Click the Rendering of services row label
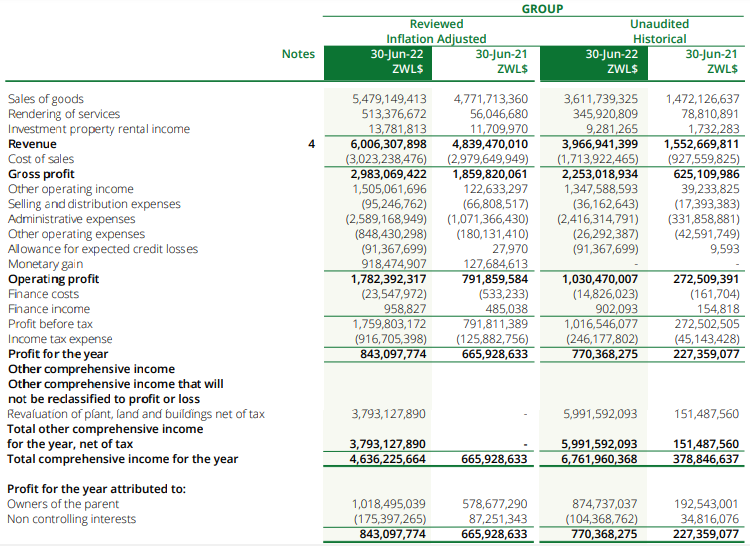Image resolution: width=750 pixels, height=546 pixels. click(64, 114)
